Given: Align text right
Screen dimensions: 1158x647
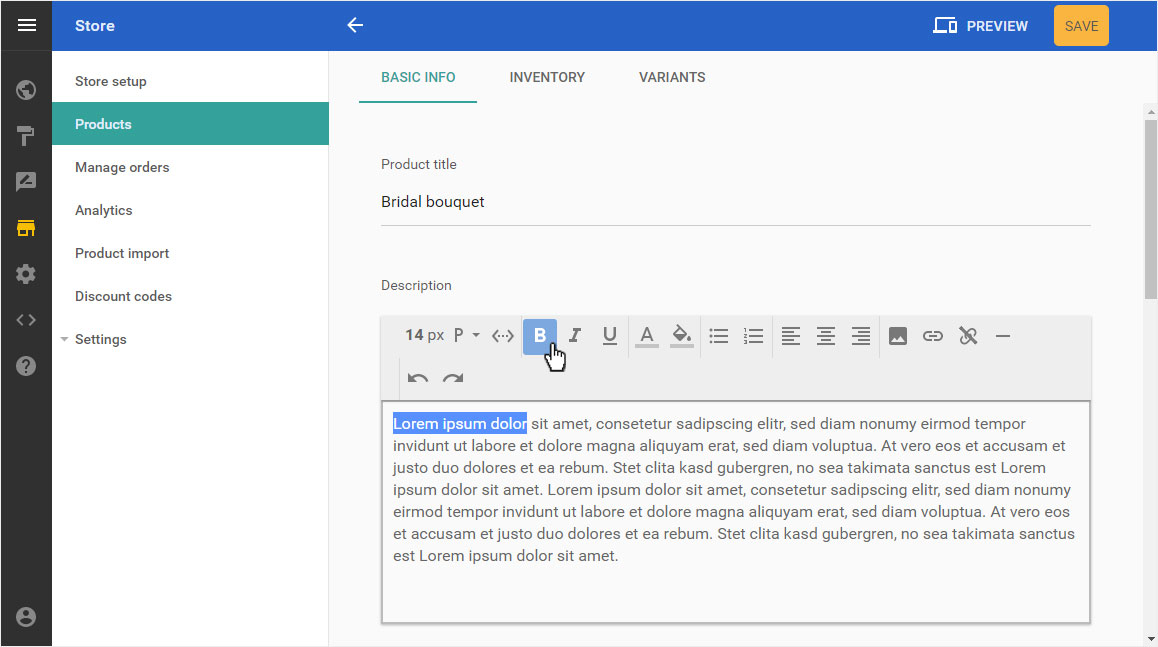Looking at the screenshot, I should 861,336.
